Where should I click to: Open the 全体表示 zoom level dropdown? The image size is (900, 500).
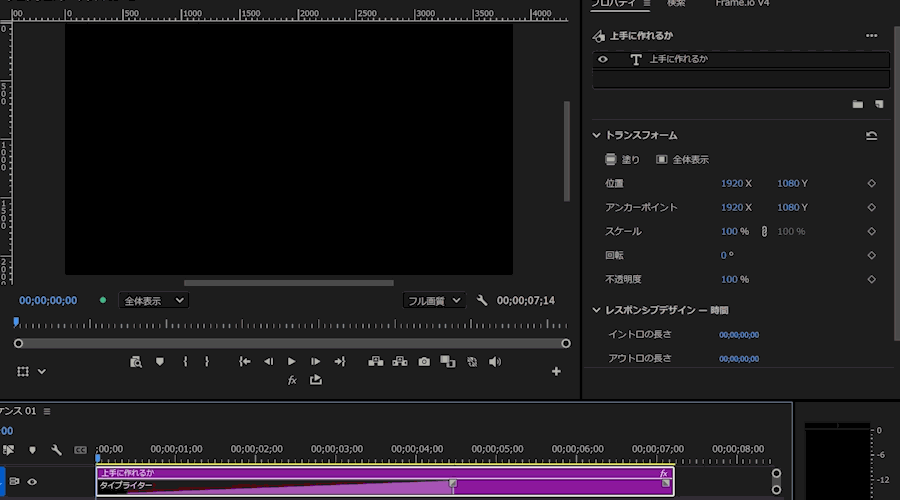click(x=153, y=301)
